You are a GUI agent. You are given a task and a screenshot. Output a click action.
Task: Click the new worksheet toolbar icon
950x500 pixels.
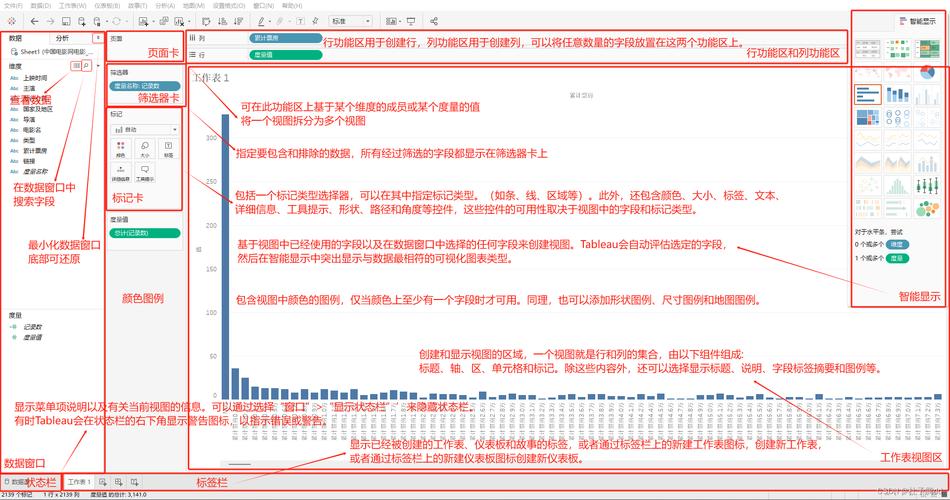(x=143, y=21)
